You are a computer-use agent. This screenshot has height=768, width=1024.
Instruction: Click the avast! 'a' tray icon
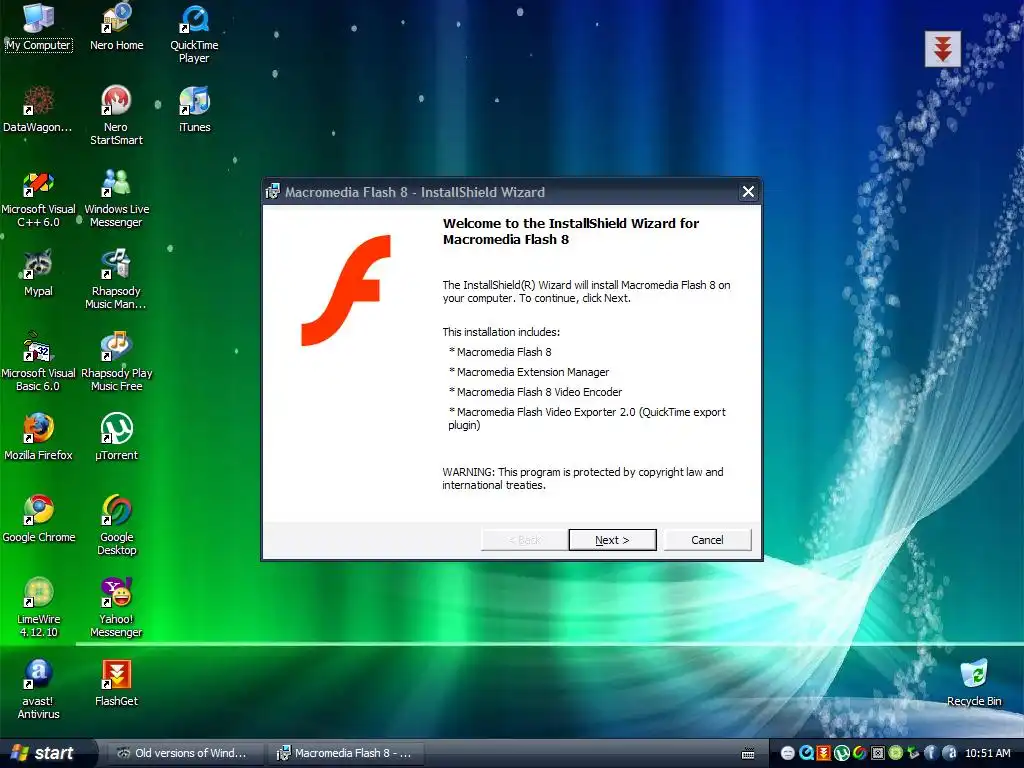point(949,753)
